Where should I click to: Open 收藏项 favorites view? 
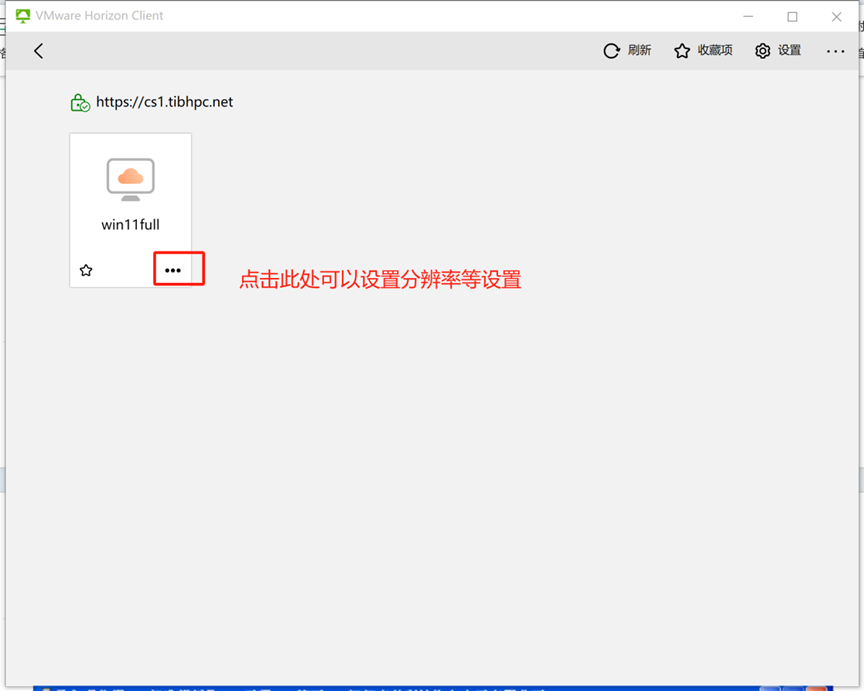(703, 51)
